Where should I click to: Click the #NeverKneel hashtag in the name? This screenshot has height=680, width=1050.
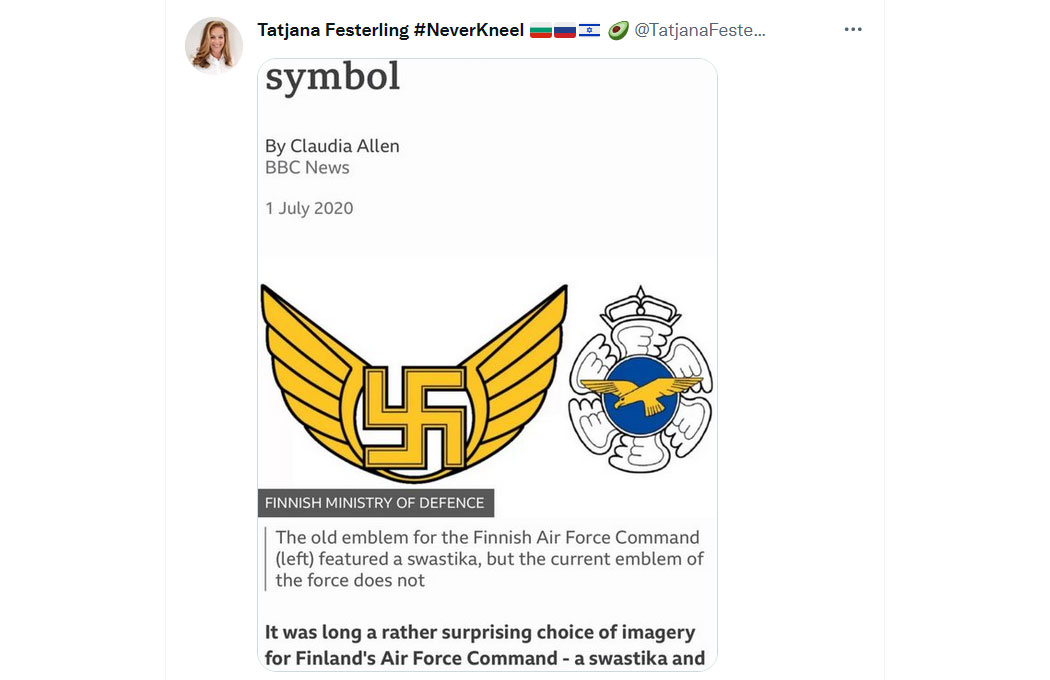click(469, 30)
